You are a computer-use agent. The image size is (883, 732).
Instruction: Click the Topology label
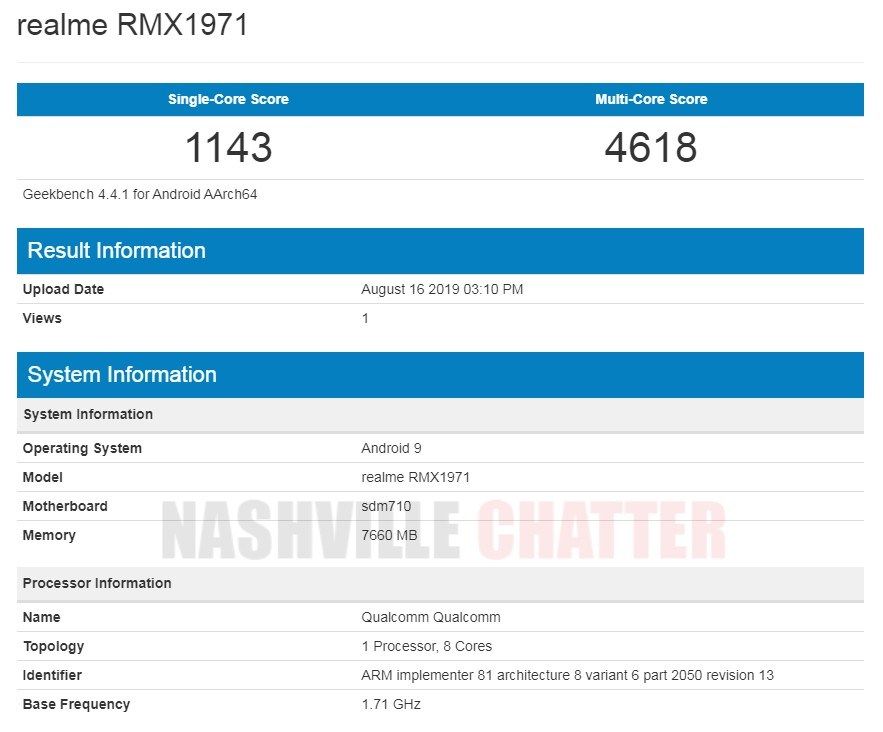(x=53, y=646)
